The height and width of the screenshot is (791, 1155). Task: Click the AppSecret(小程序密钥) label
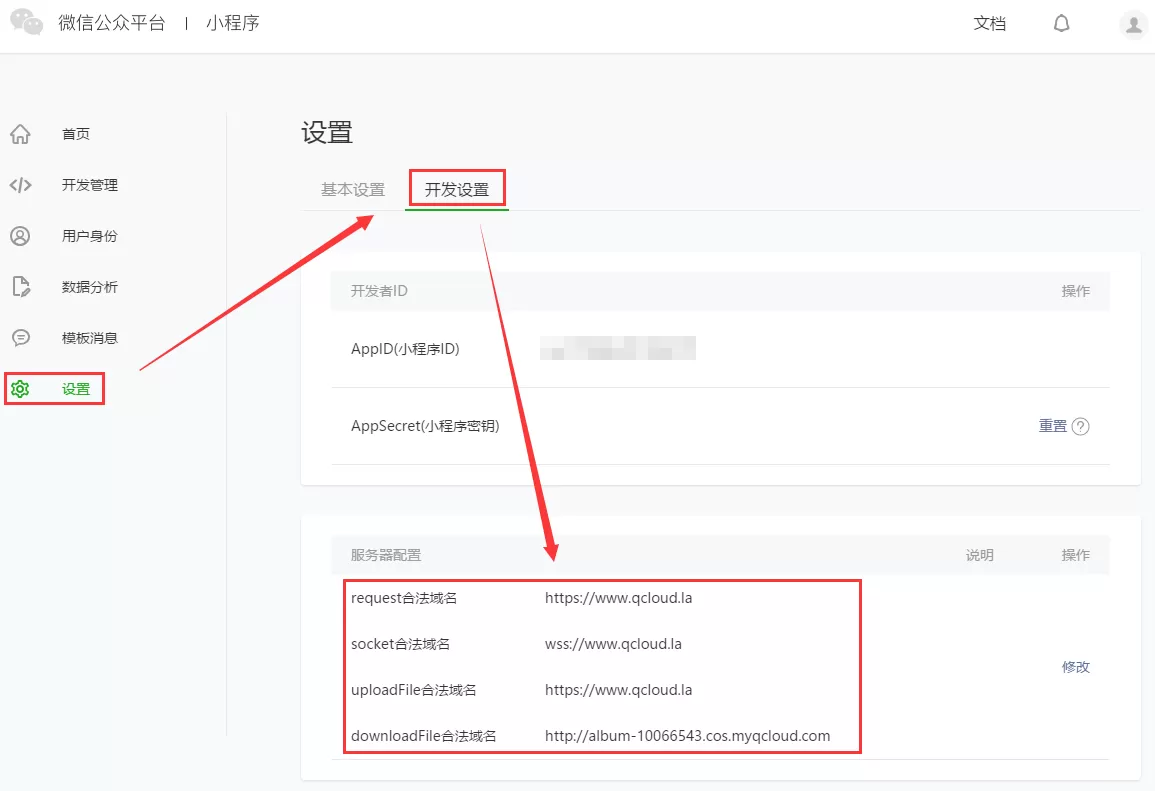(x=425, y=426)
